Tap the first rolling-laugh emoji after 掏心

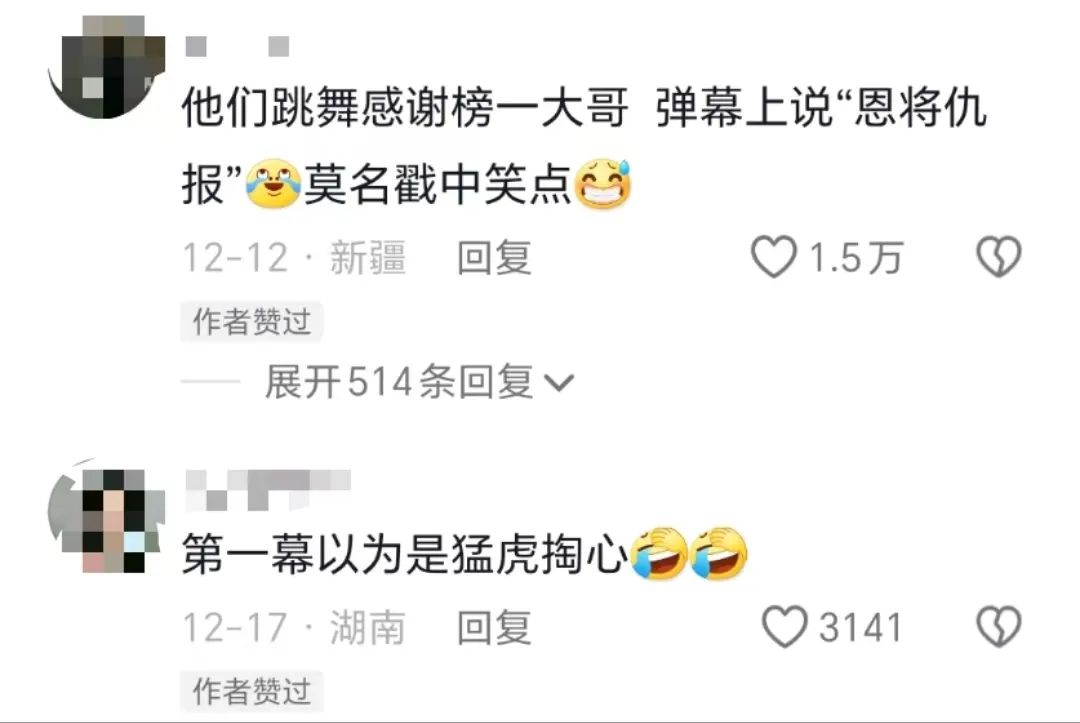click(659, 554)
